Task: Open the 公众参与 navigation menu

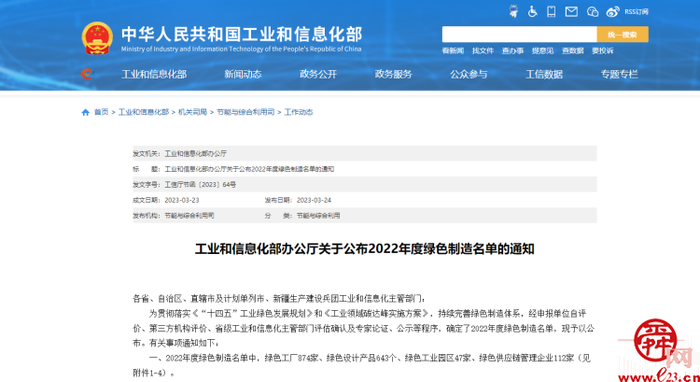Action: pyautogui.click(x=469, y=75)
